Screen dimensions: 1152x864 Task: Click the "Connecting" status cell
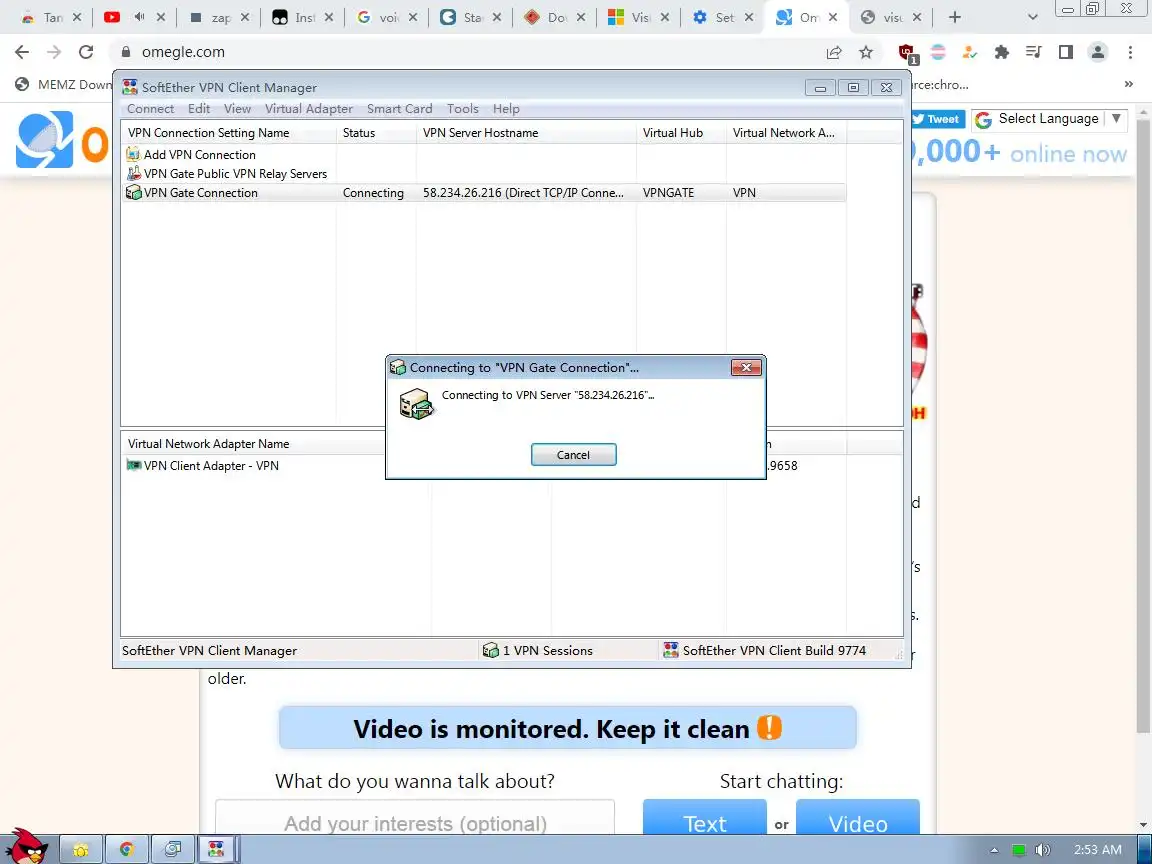point(373,192)
